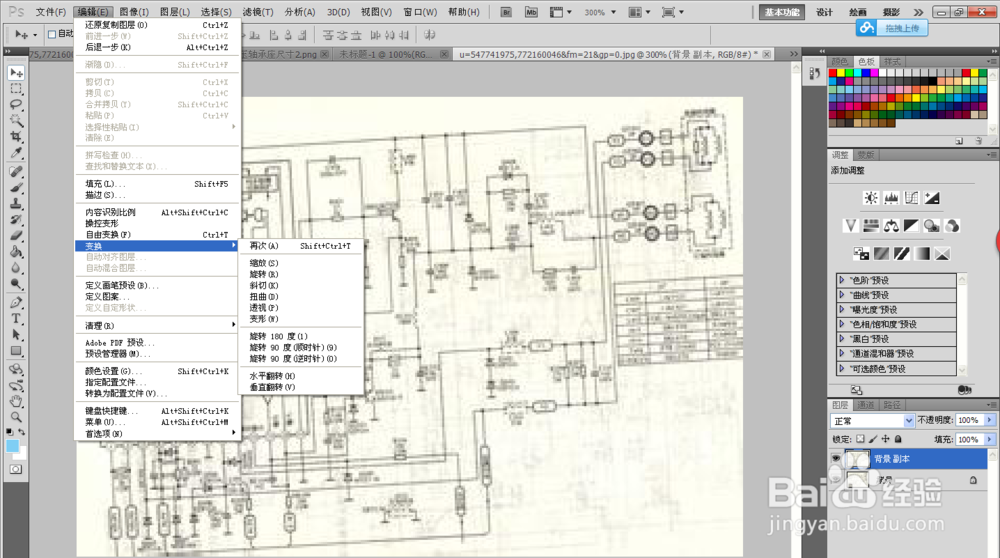This screenshot has height=558, width=1000.
Task: Toggle lock image pixels brush icon
Action: (873, 439)
